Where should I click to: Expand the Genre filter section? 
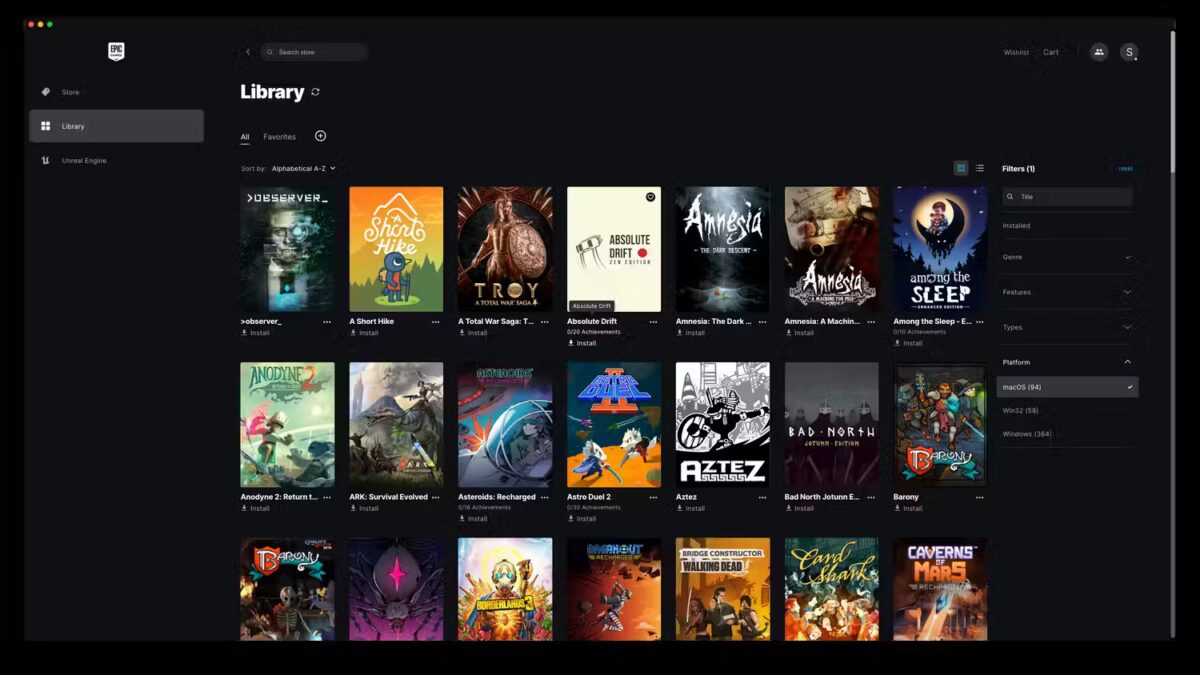pyautogui.click(x=1067, y=257)
